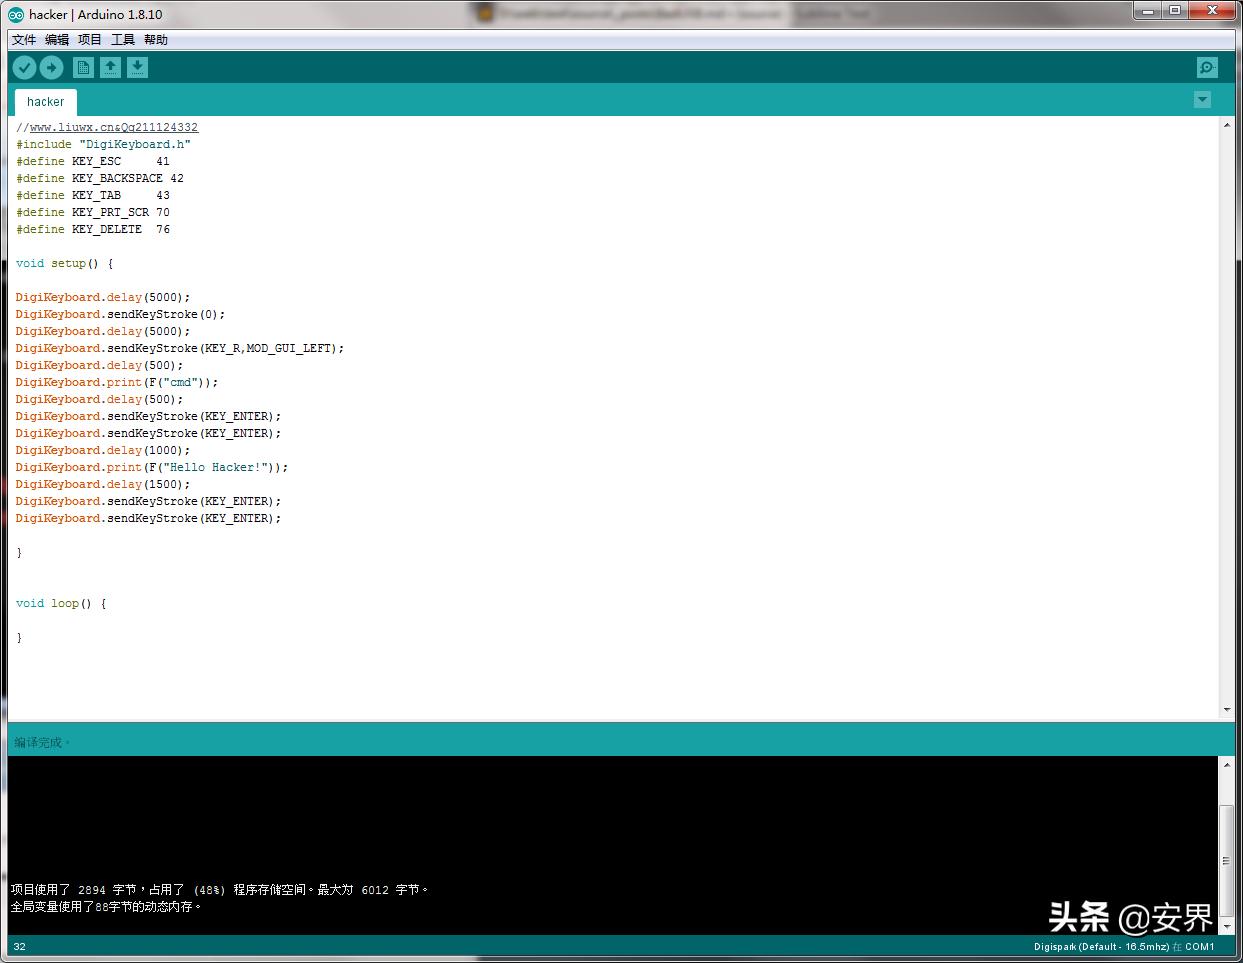1243x963 pixels.
Task: Open the Serial Monitor magnifier icon
Action: point(1207,67)
